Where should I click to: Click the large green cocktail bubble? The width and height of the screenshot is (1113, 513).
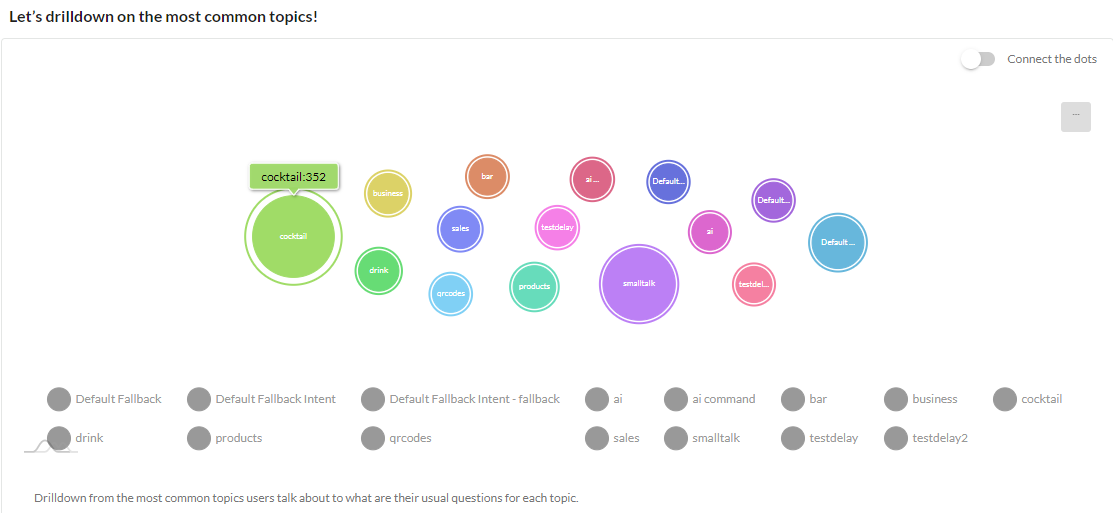click(x=293, y=236)
